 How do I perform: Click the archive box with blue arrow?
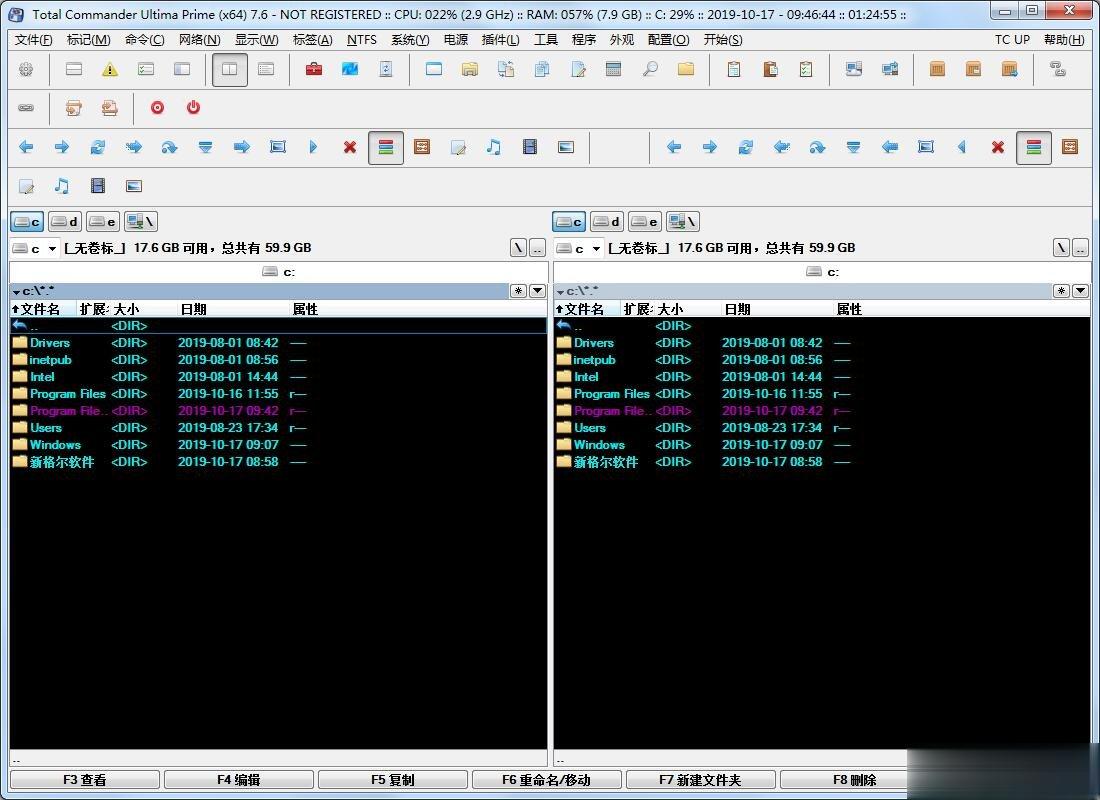pyautogui.click(x=1010, y=69)
